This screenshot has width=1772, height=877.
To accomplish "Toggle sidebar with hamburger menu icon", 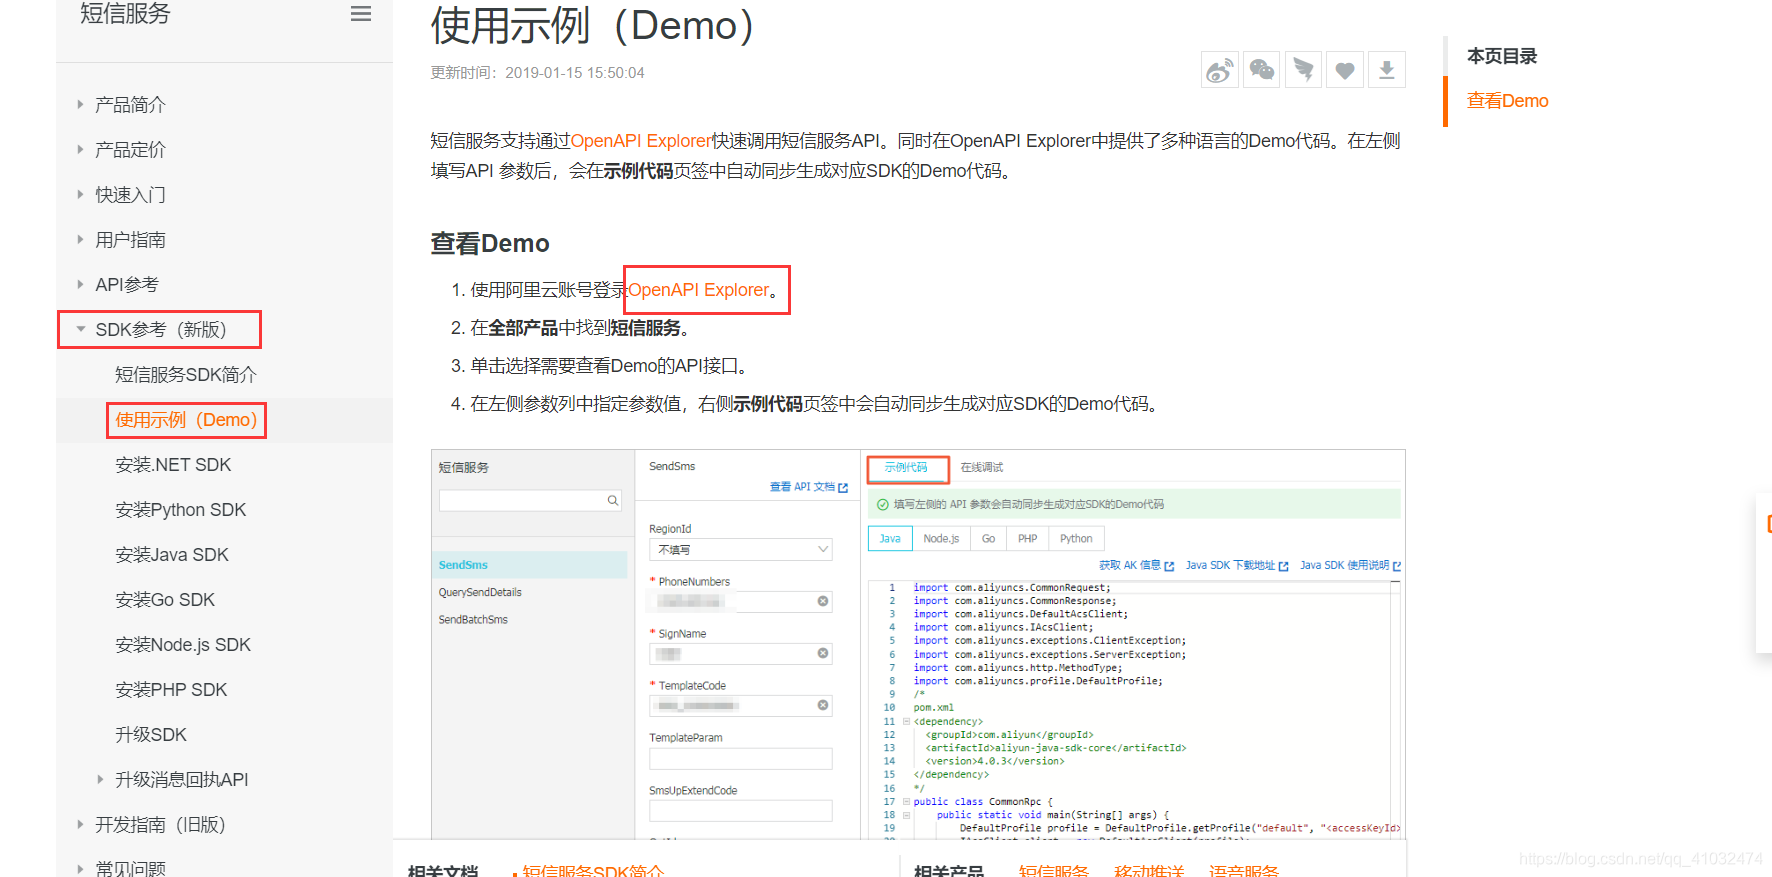I will tap(361, 14).
